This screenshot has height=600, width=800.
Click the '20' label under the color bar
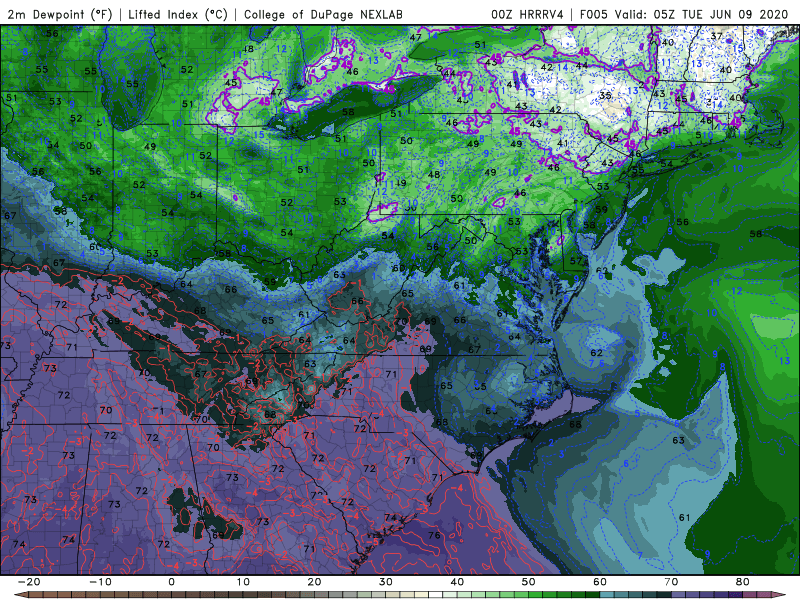click(x=314, y=582)
